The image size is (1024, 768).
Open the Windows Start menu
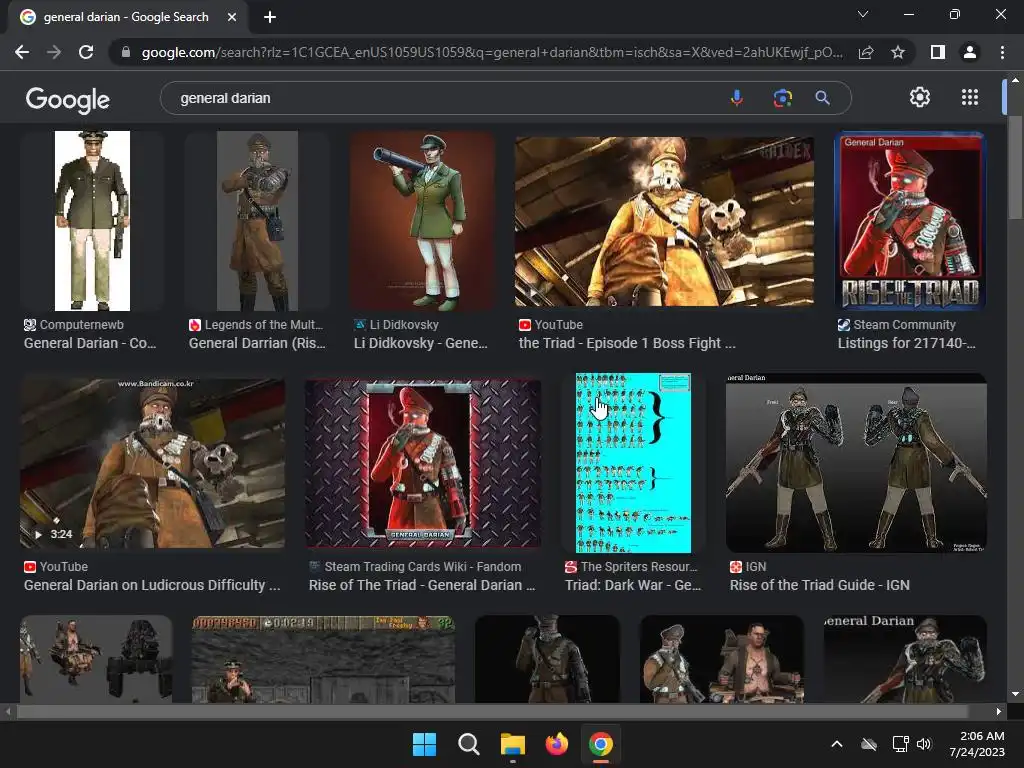424,744
